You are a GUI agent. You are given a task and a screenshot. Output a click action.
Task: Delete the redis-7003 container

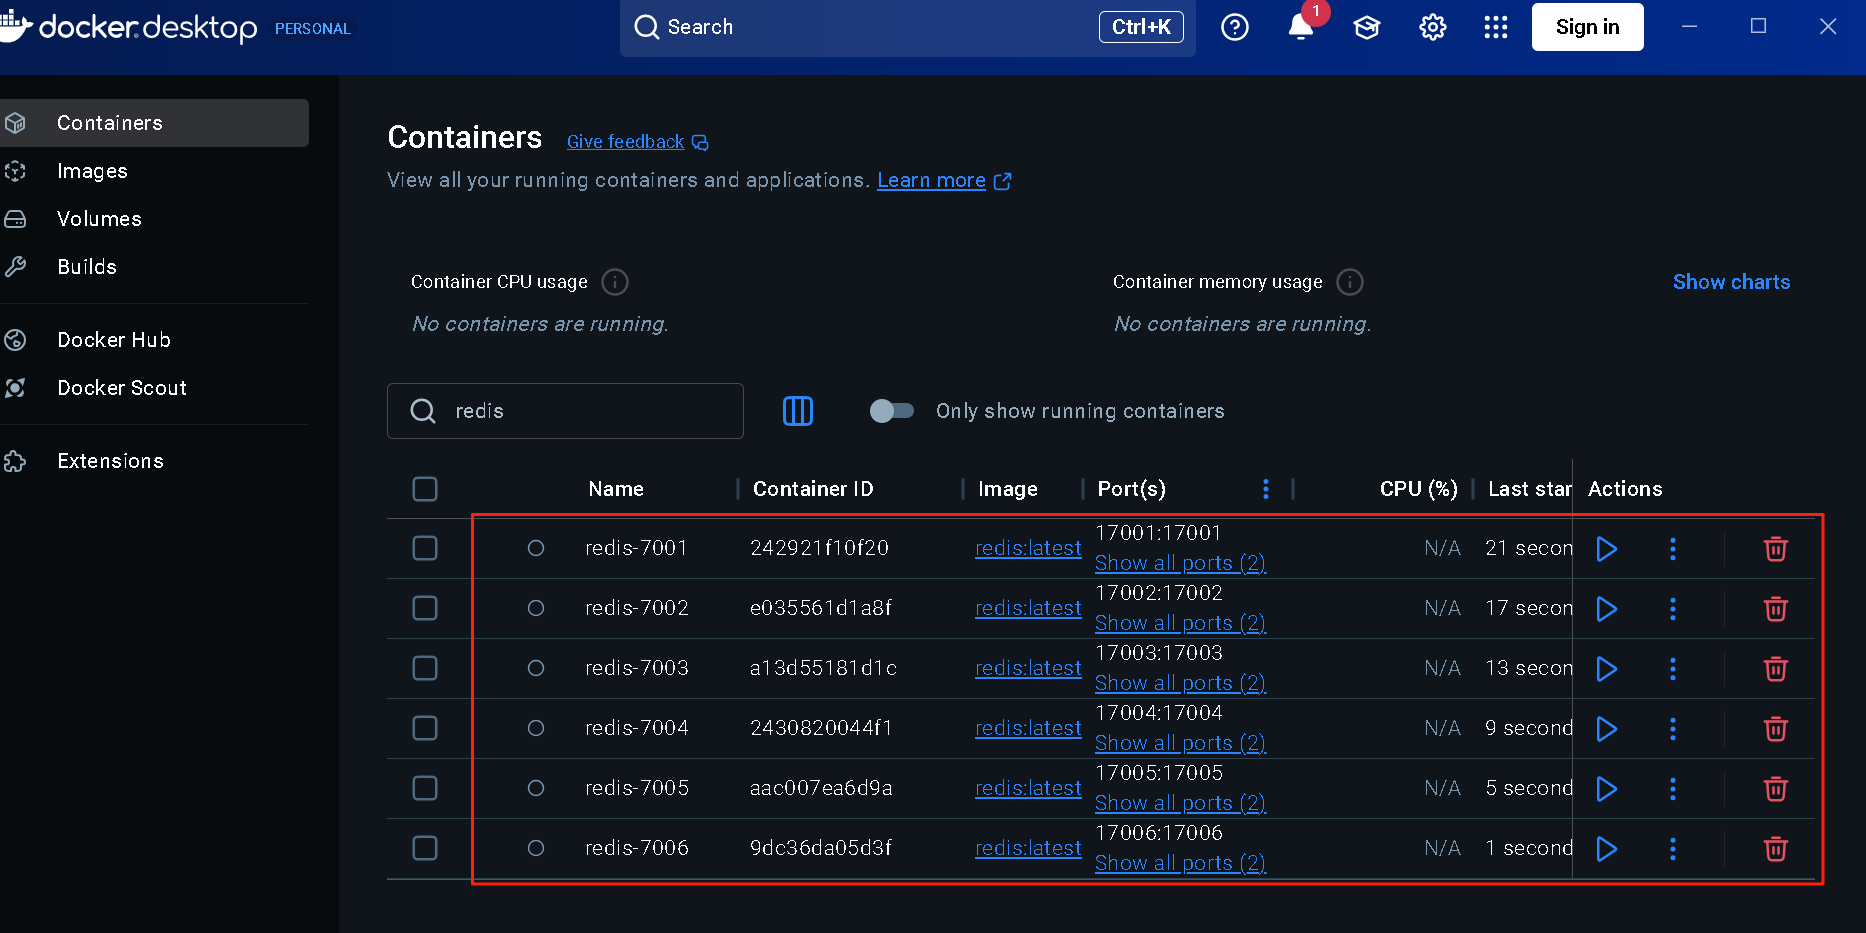(1776, 669)
